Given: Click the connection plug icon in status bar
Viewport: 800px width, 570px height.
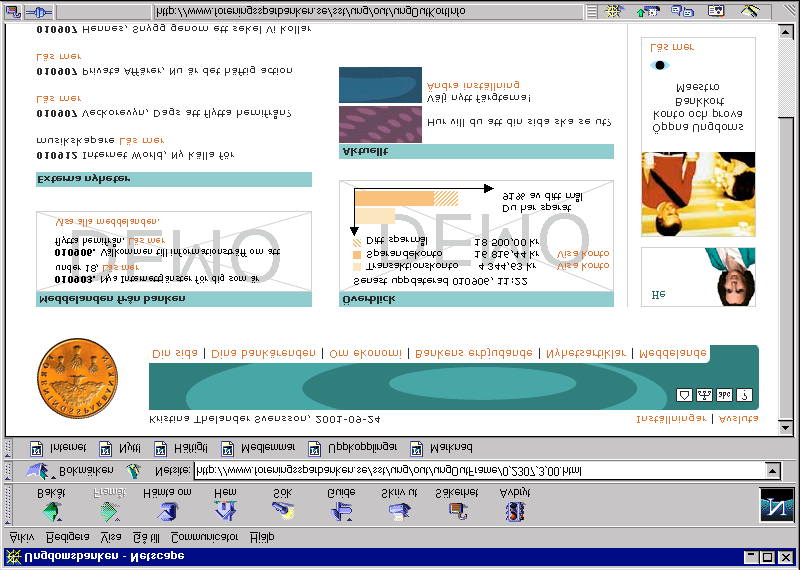Looking at the screenshot, I should point(39,11).
